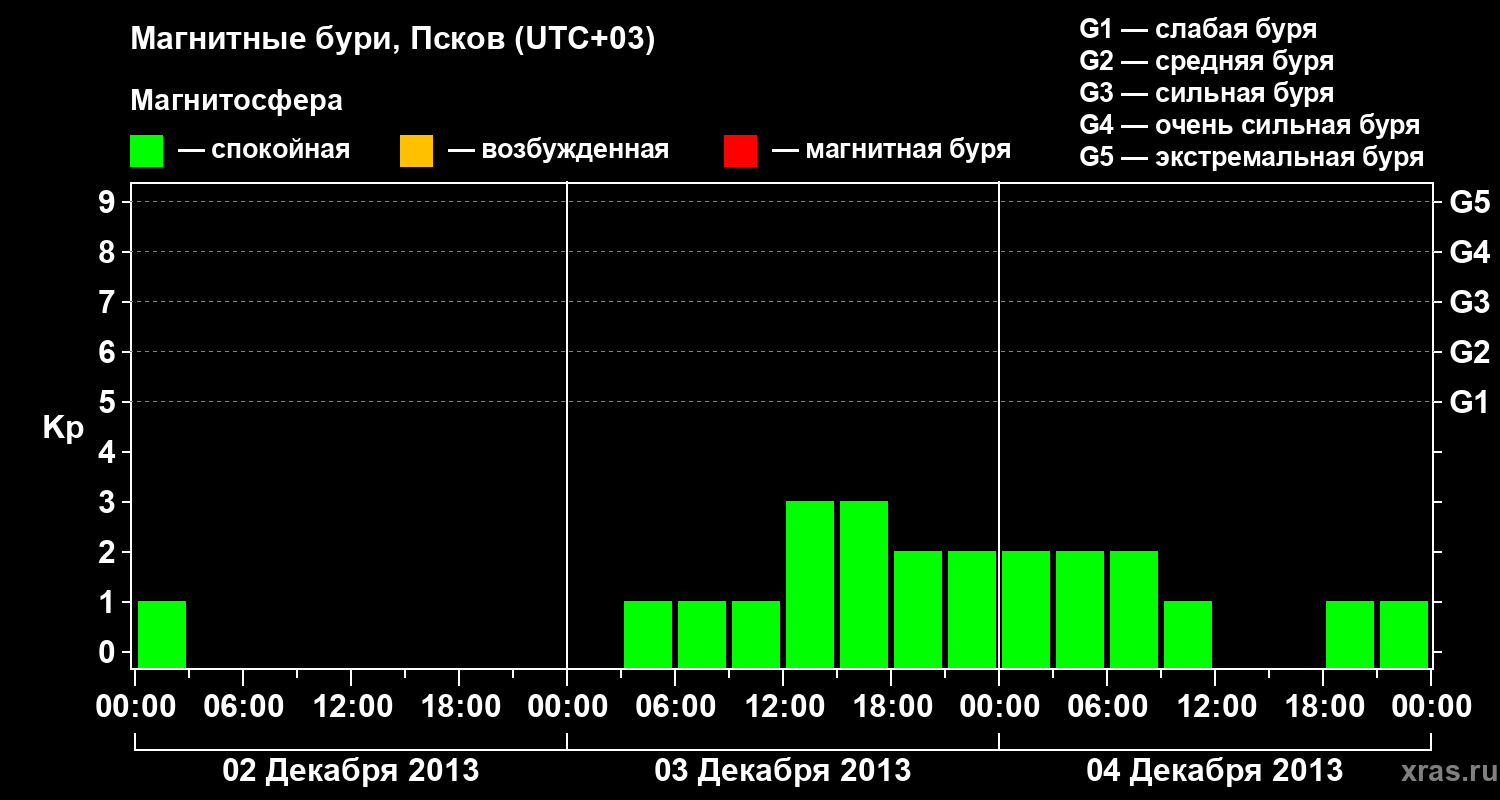Click the green "спокойная" legend swatch
The width and height of the screenshot is (1500, 800).
coord(146,151)
